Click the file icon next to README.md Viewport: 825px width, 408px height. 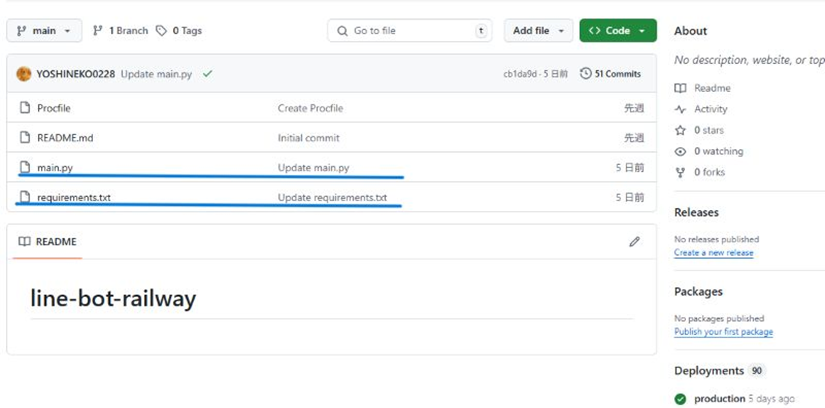tap(25, 137)
